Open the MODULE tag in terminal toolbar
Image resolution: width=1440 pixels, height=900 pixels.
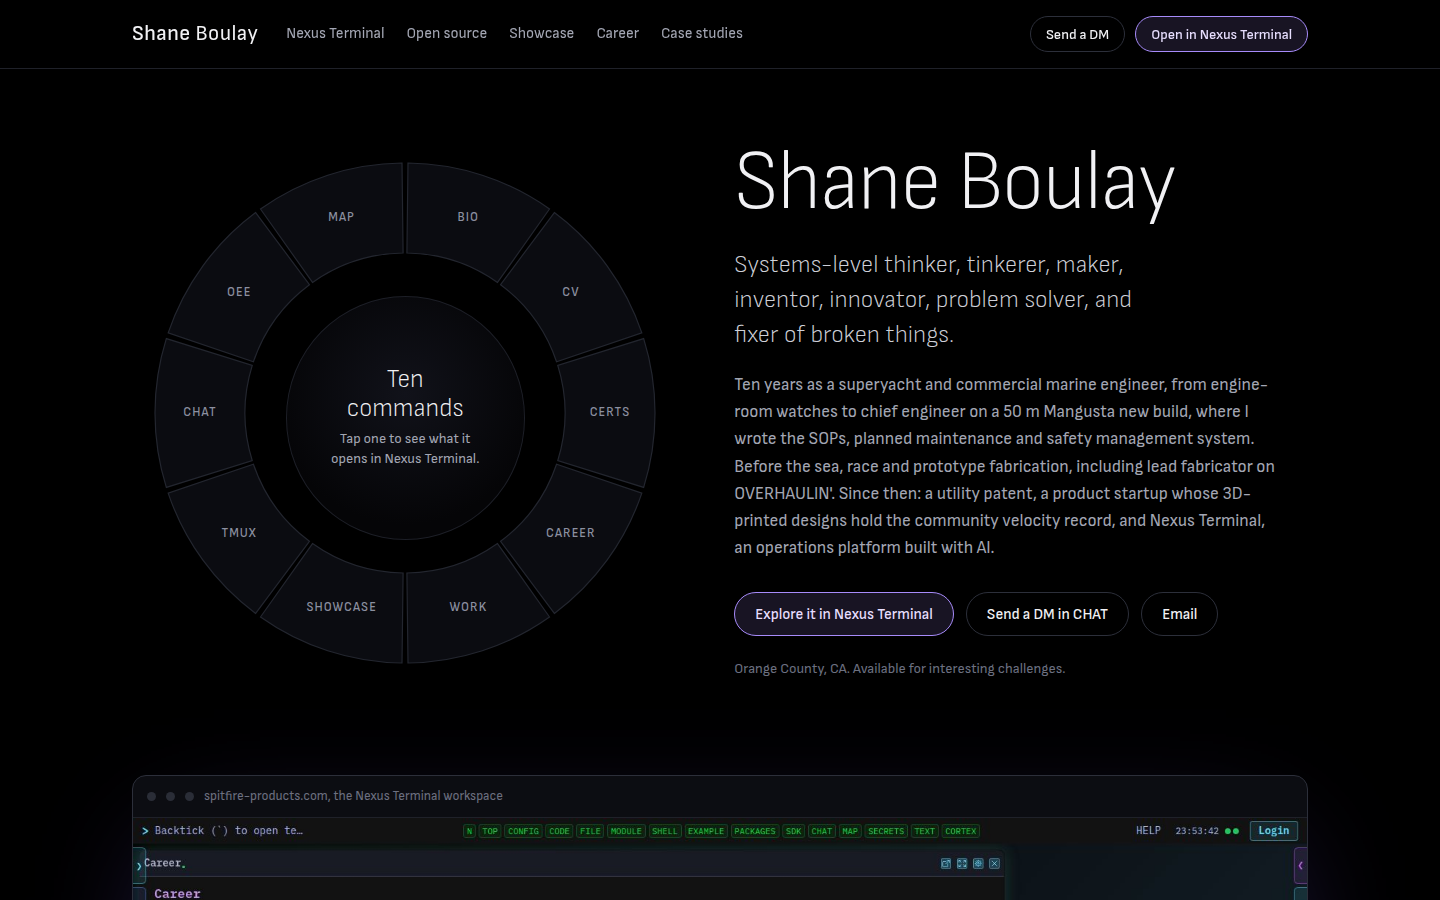[626, 831]
